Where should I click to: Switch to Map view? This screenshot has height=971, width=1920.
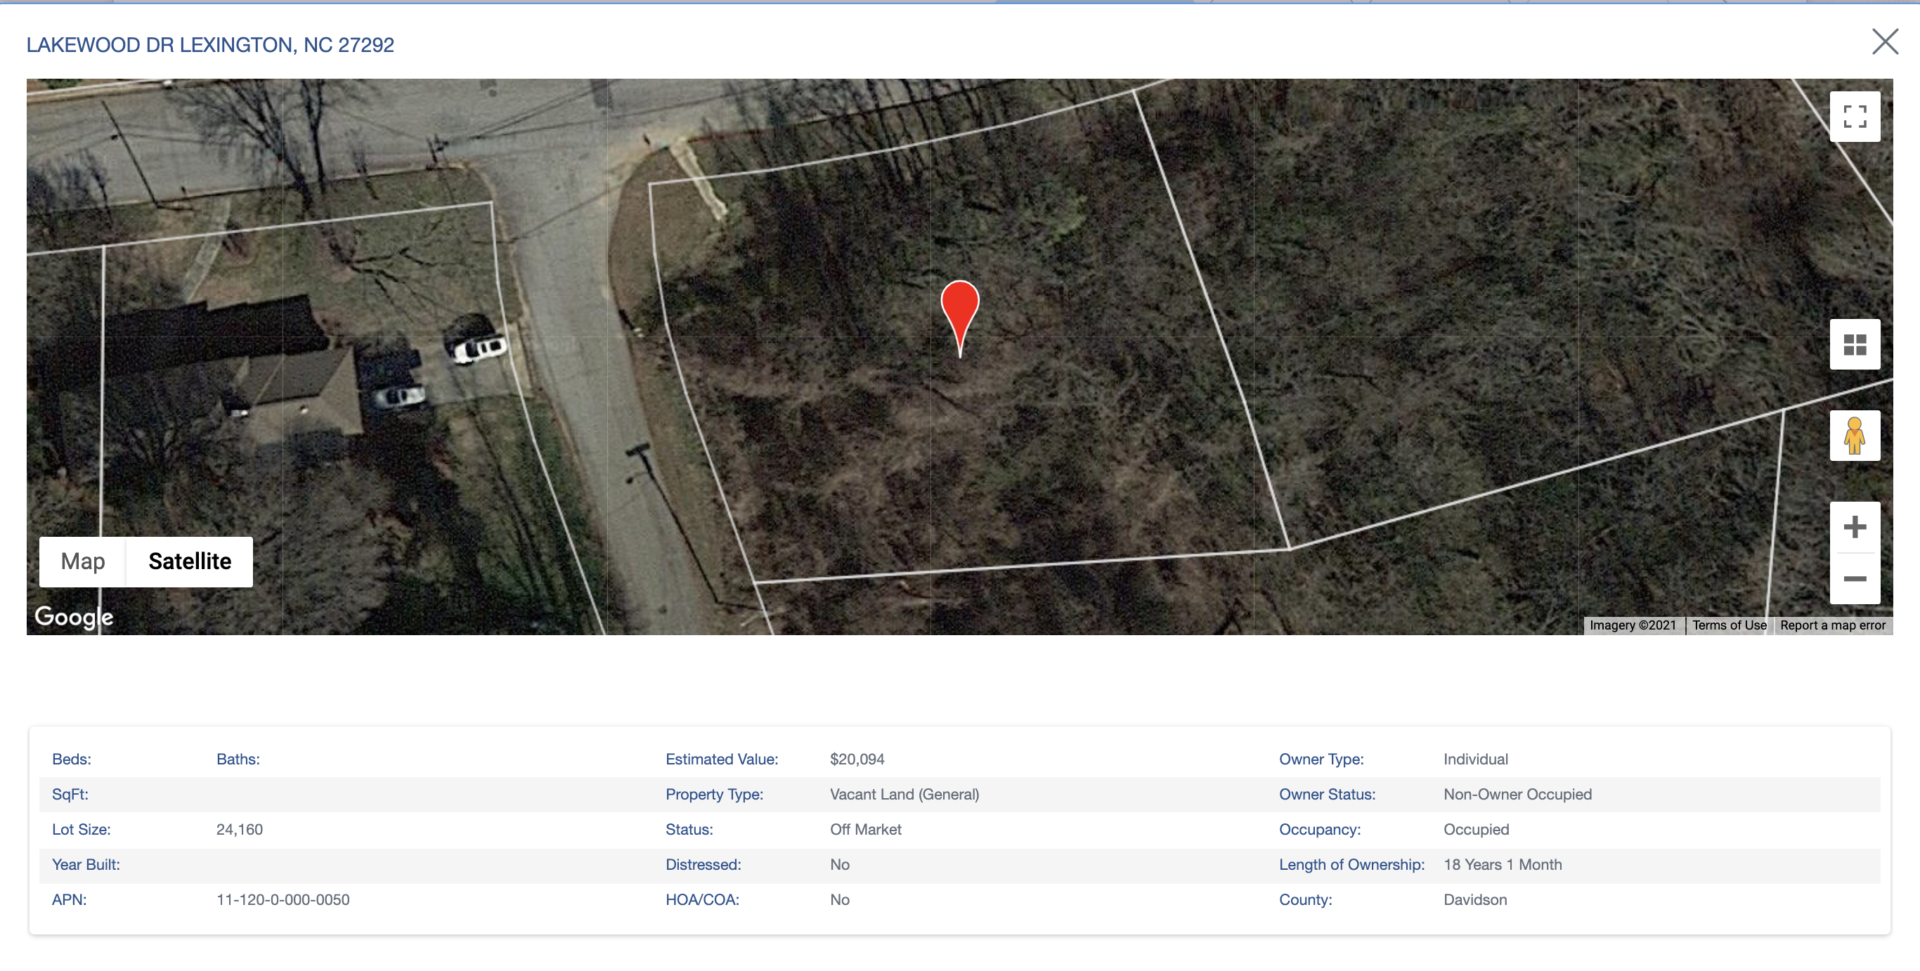click(83, 562)
